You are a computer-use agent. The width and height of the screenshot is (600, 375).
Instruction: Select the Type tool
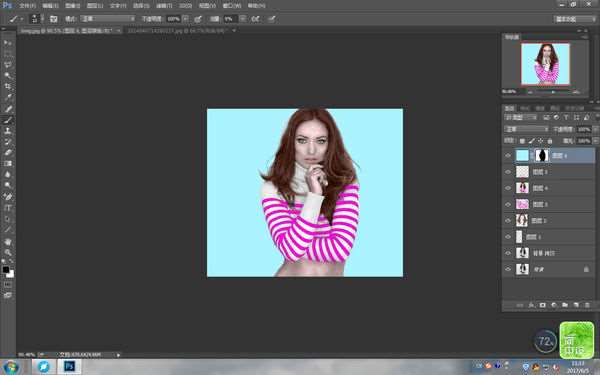[x=8, y=208]
